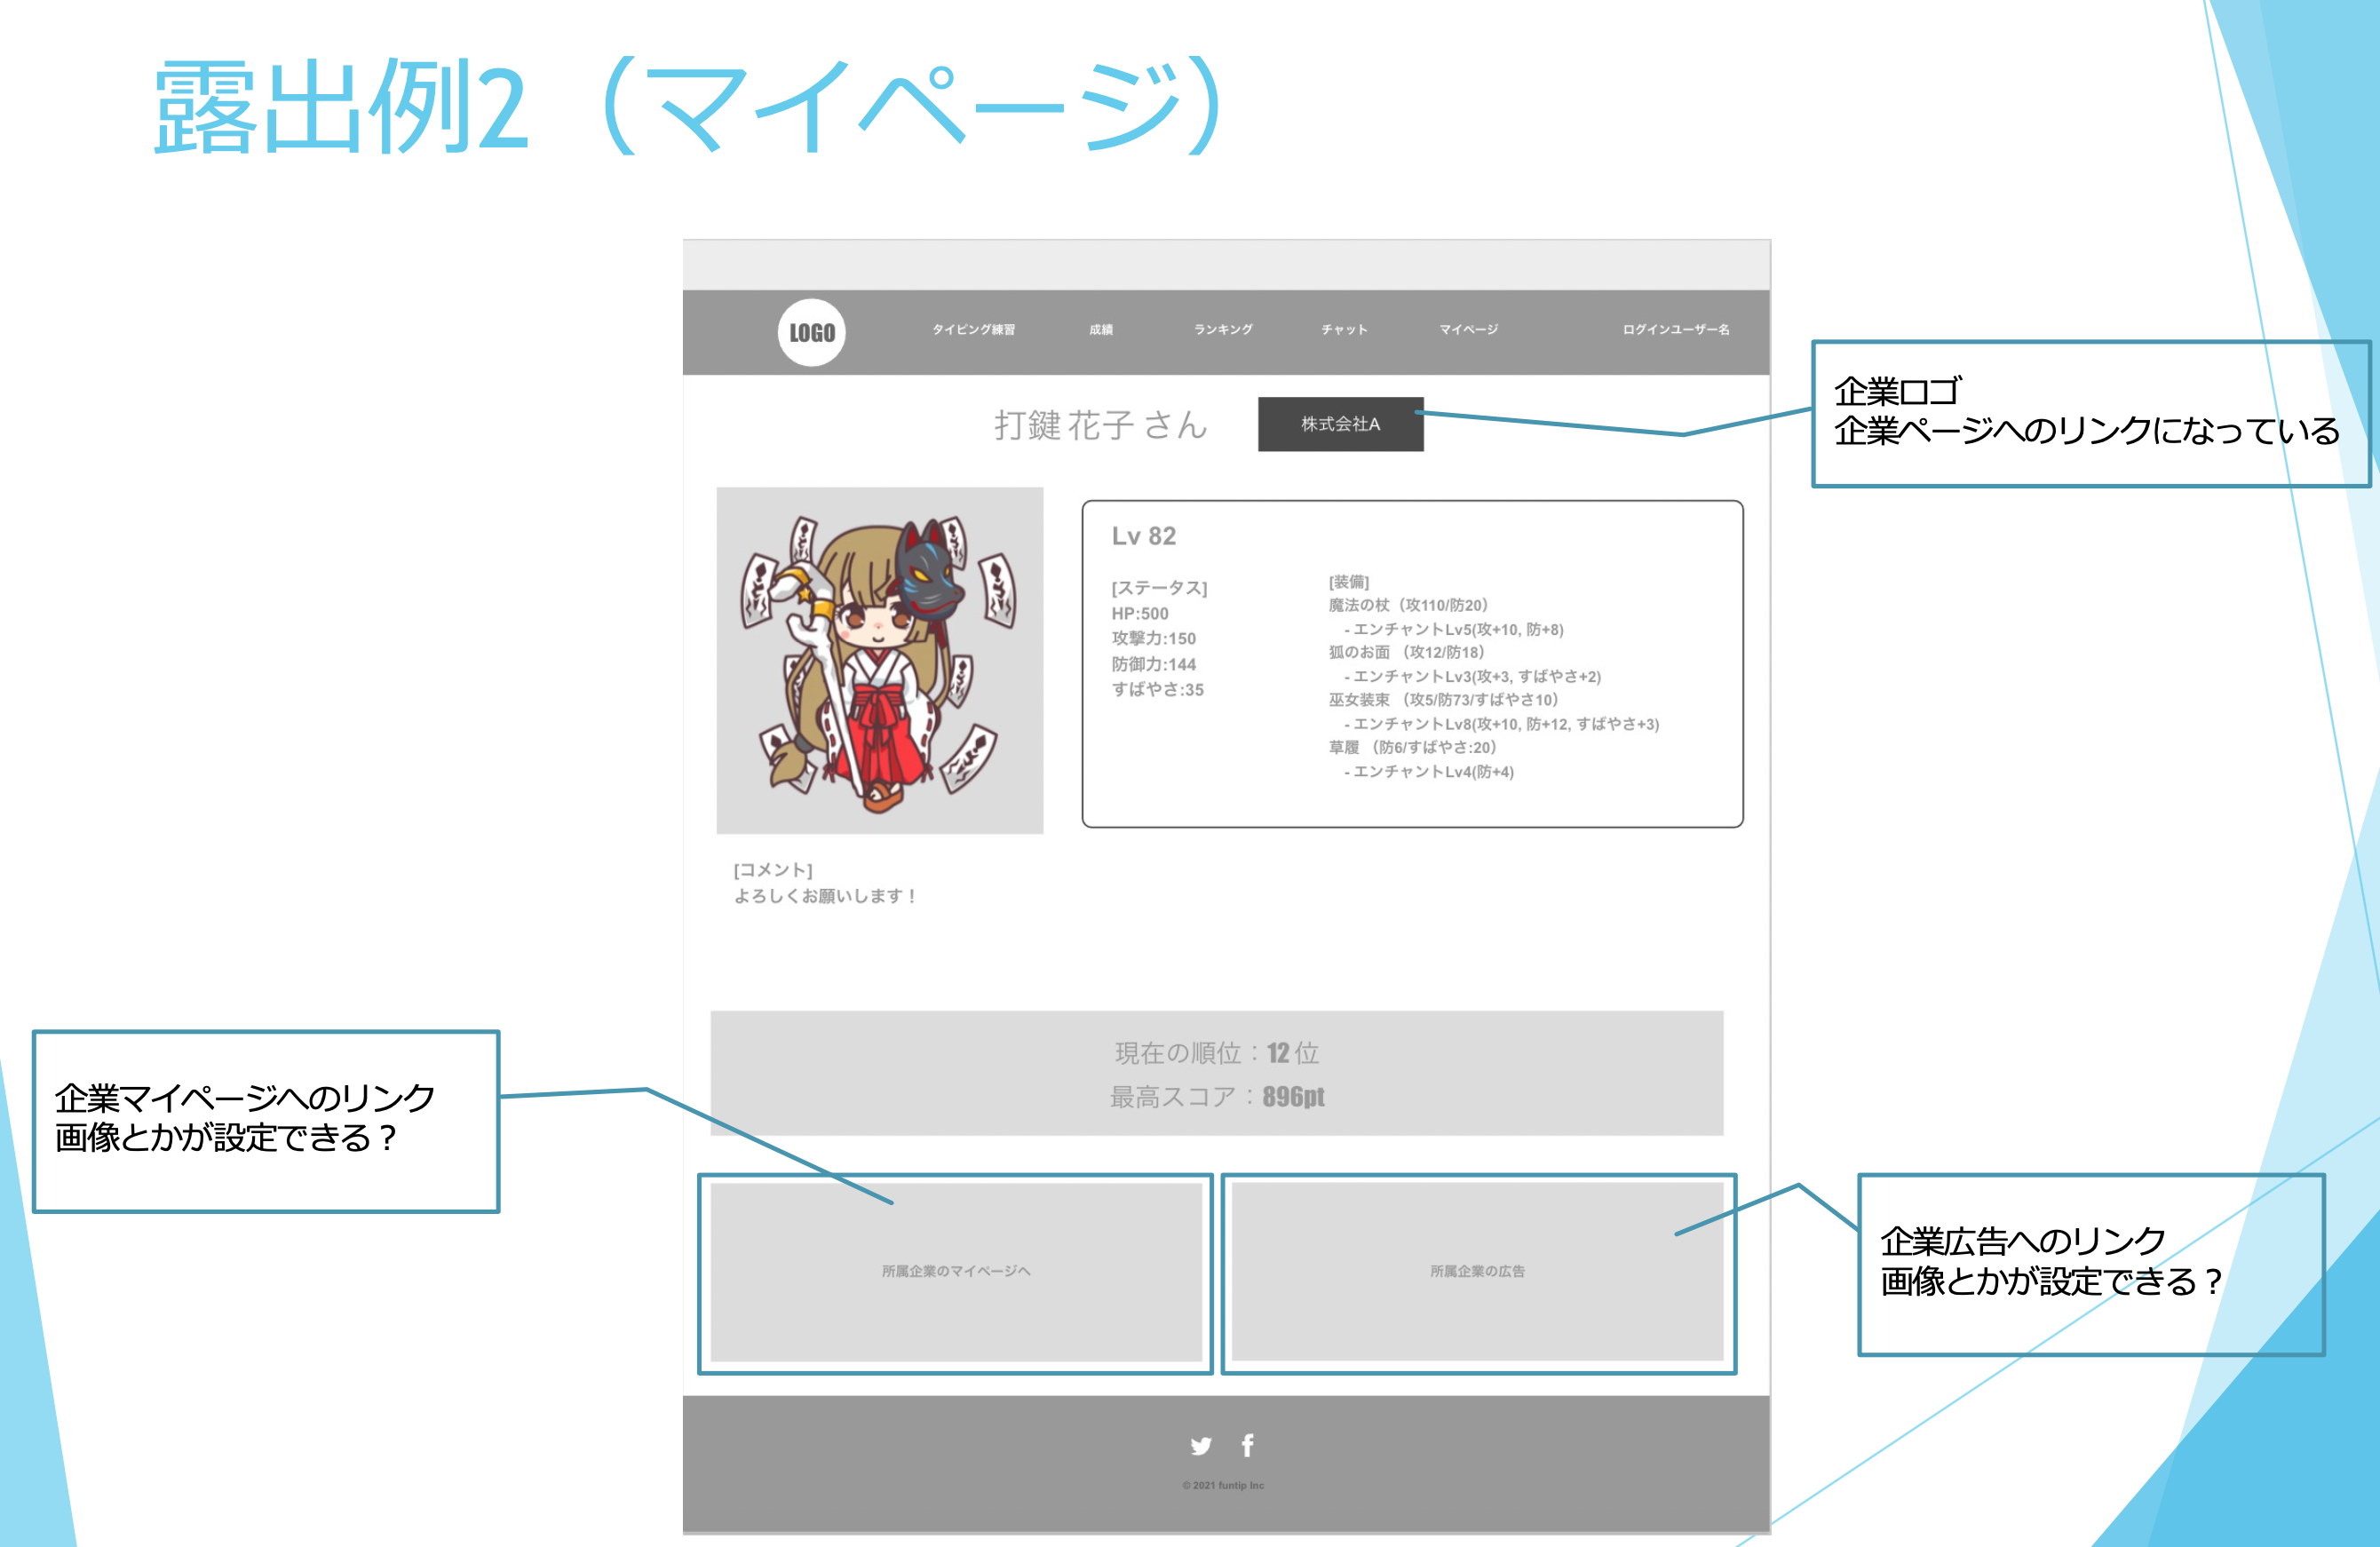
Task: Open Twitter from the footer icon
Action: (1201, 1445)
